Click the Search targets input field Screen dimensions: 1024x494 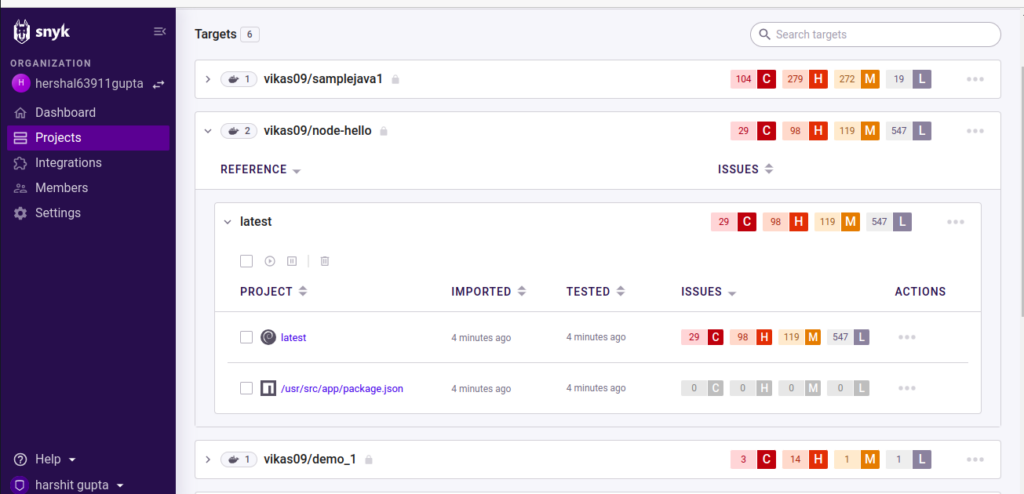(x=880, y=35)
